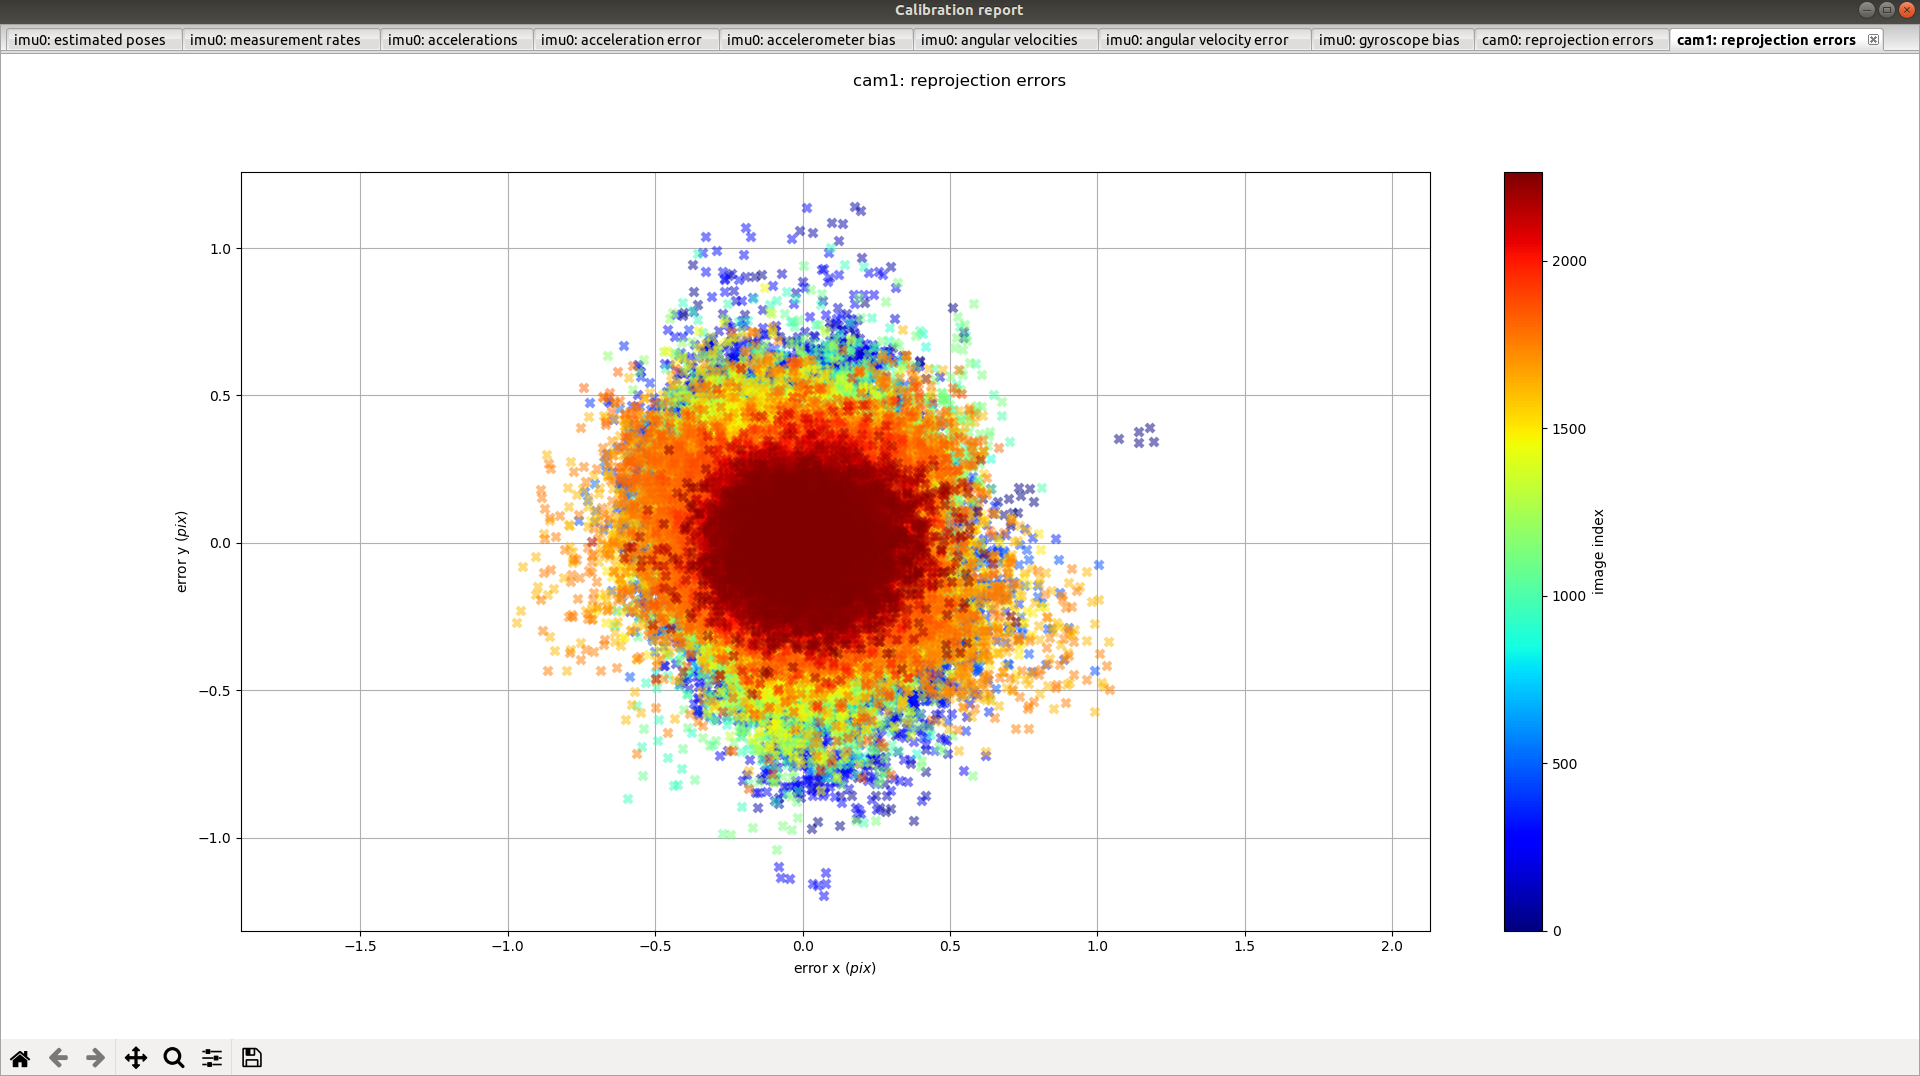The width and height of the screenshot is (1920, 1076).
Task: Click the x-axis tick label −1.5
Action: coord(360,946)
